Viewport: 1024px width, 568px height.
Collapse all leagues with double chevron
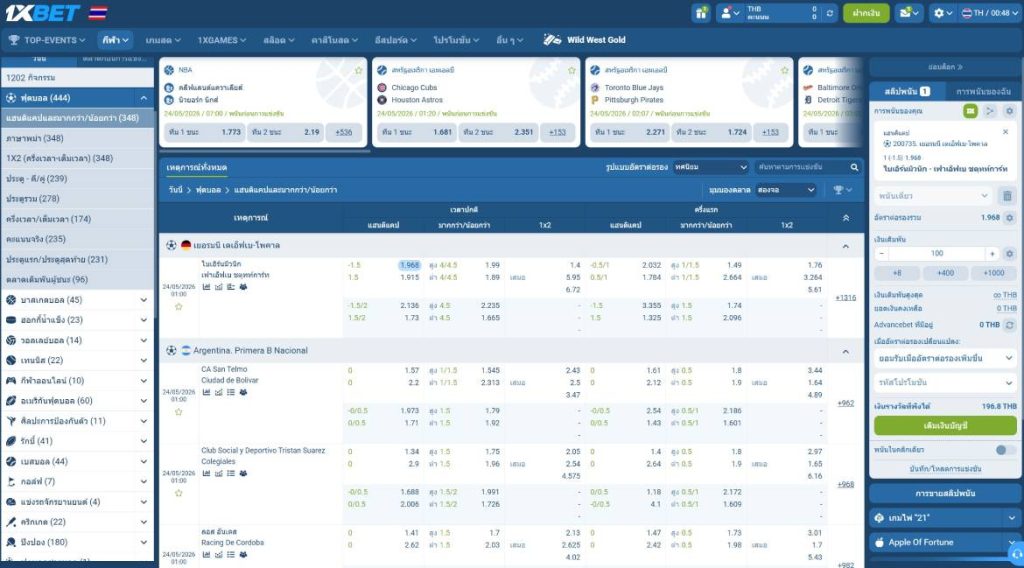click(x=846, y=218)
